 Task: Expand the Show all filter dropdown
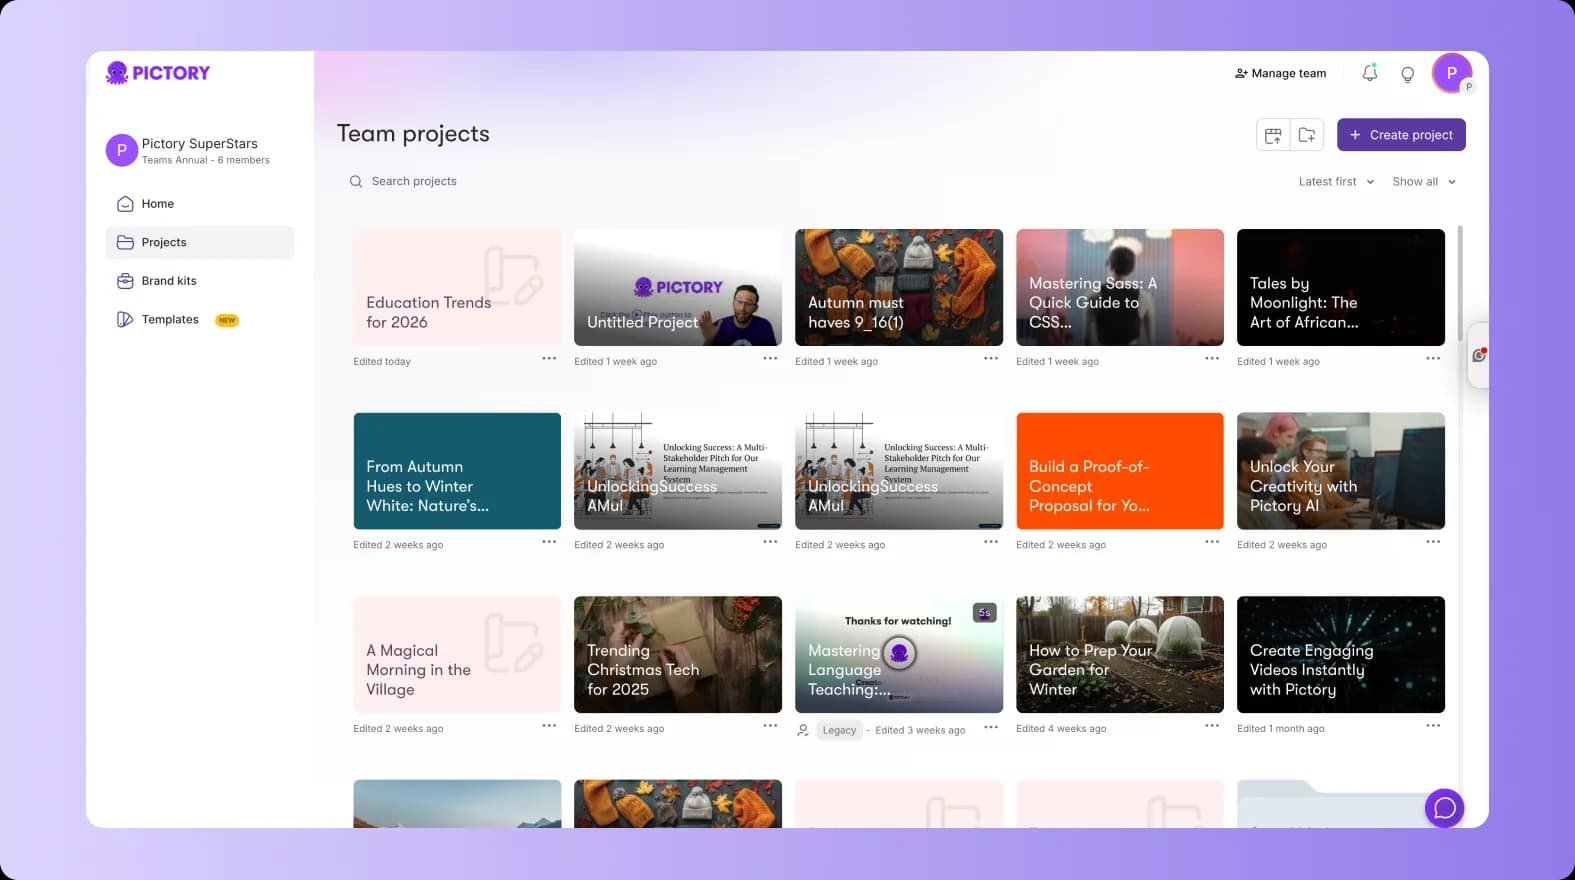pos(1424,182)
